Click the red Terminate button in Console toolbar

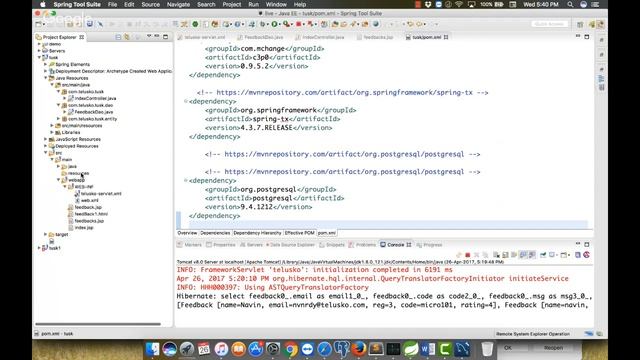468,255
